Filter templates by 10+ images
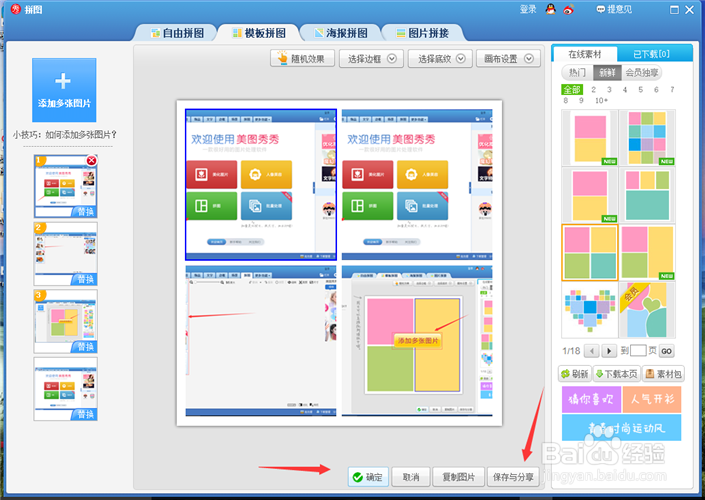 (x=601, y=100)
